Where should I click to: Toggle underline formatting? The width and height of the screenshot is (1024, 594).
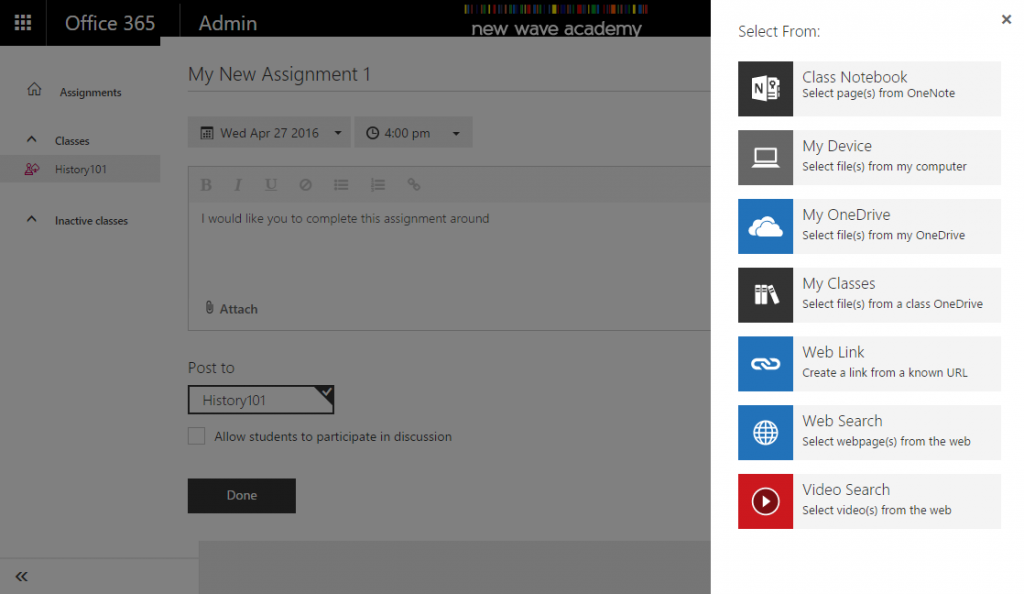click(x=268, y=184)
